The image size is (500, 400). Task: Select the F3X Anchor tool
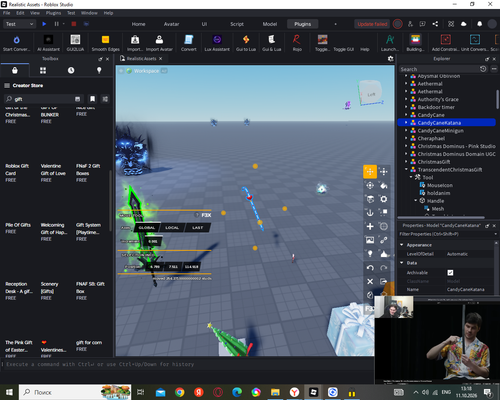tap(370, 213)
